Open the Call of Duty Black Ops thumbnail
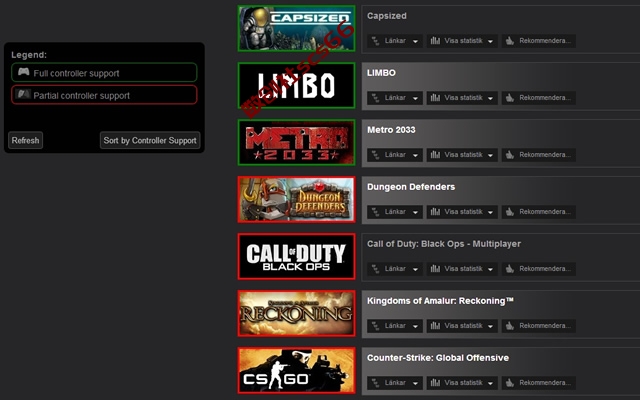Image resolution: width=640 pixels, height=400 pixels. click(x=296, y=256)
